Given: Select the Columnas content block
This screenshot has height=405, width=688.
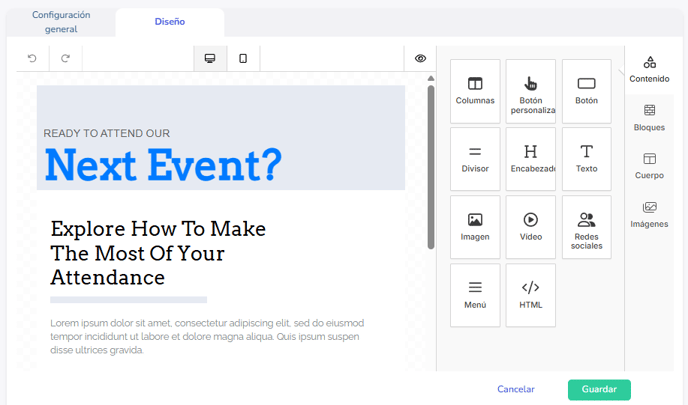Looking at the screenshot, I should tap(475, 91).
